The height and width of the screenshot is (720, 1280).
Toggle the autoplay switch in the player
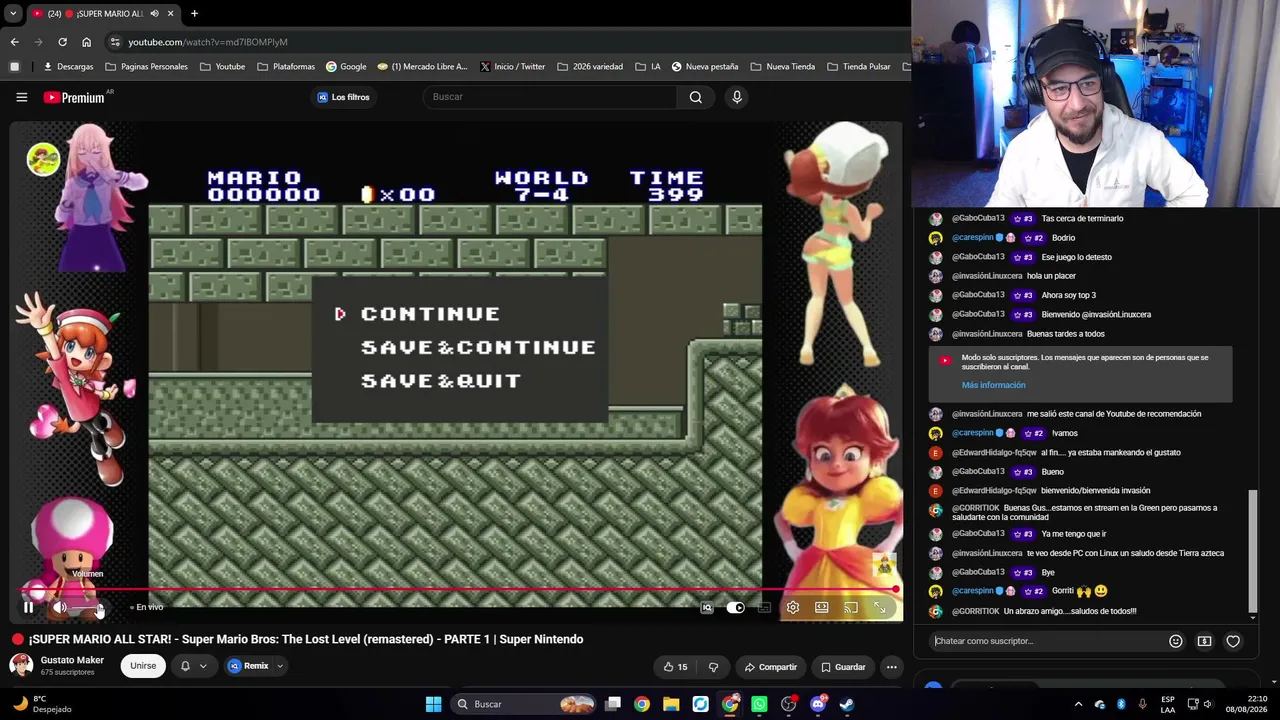[735, 607]
